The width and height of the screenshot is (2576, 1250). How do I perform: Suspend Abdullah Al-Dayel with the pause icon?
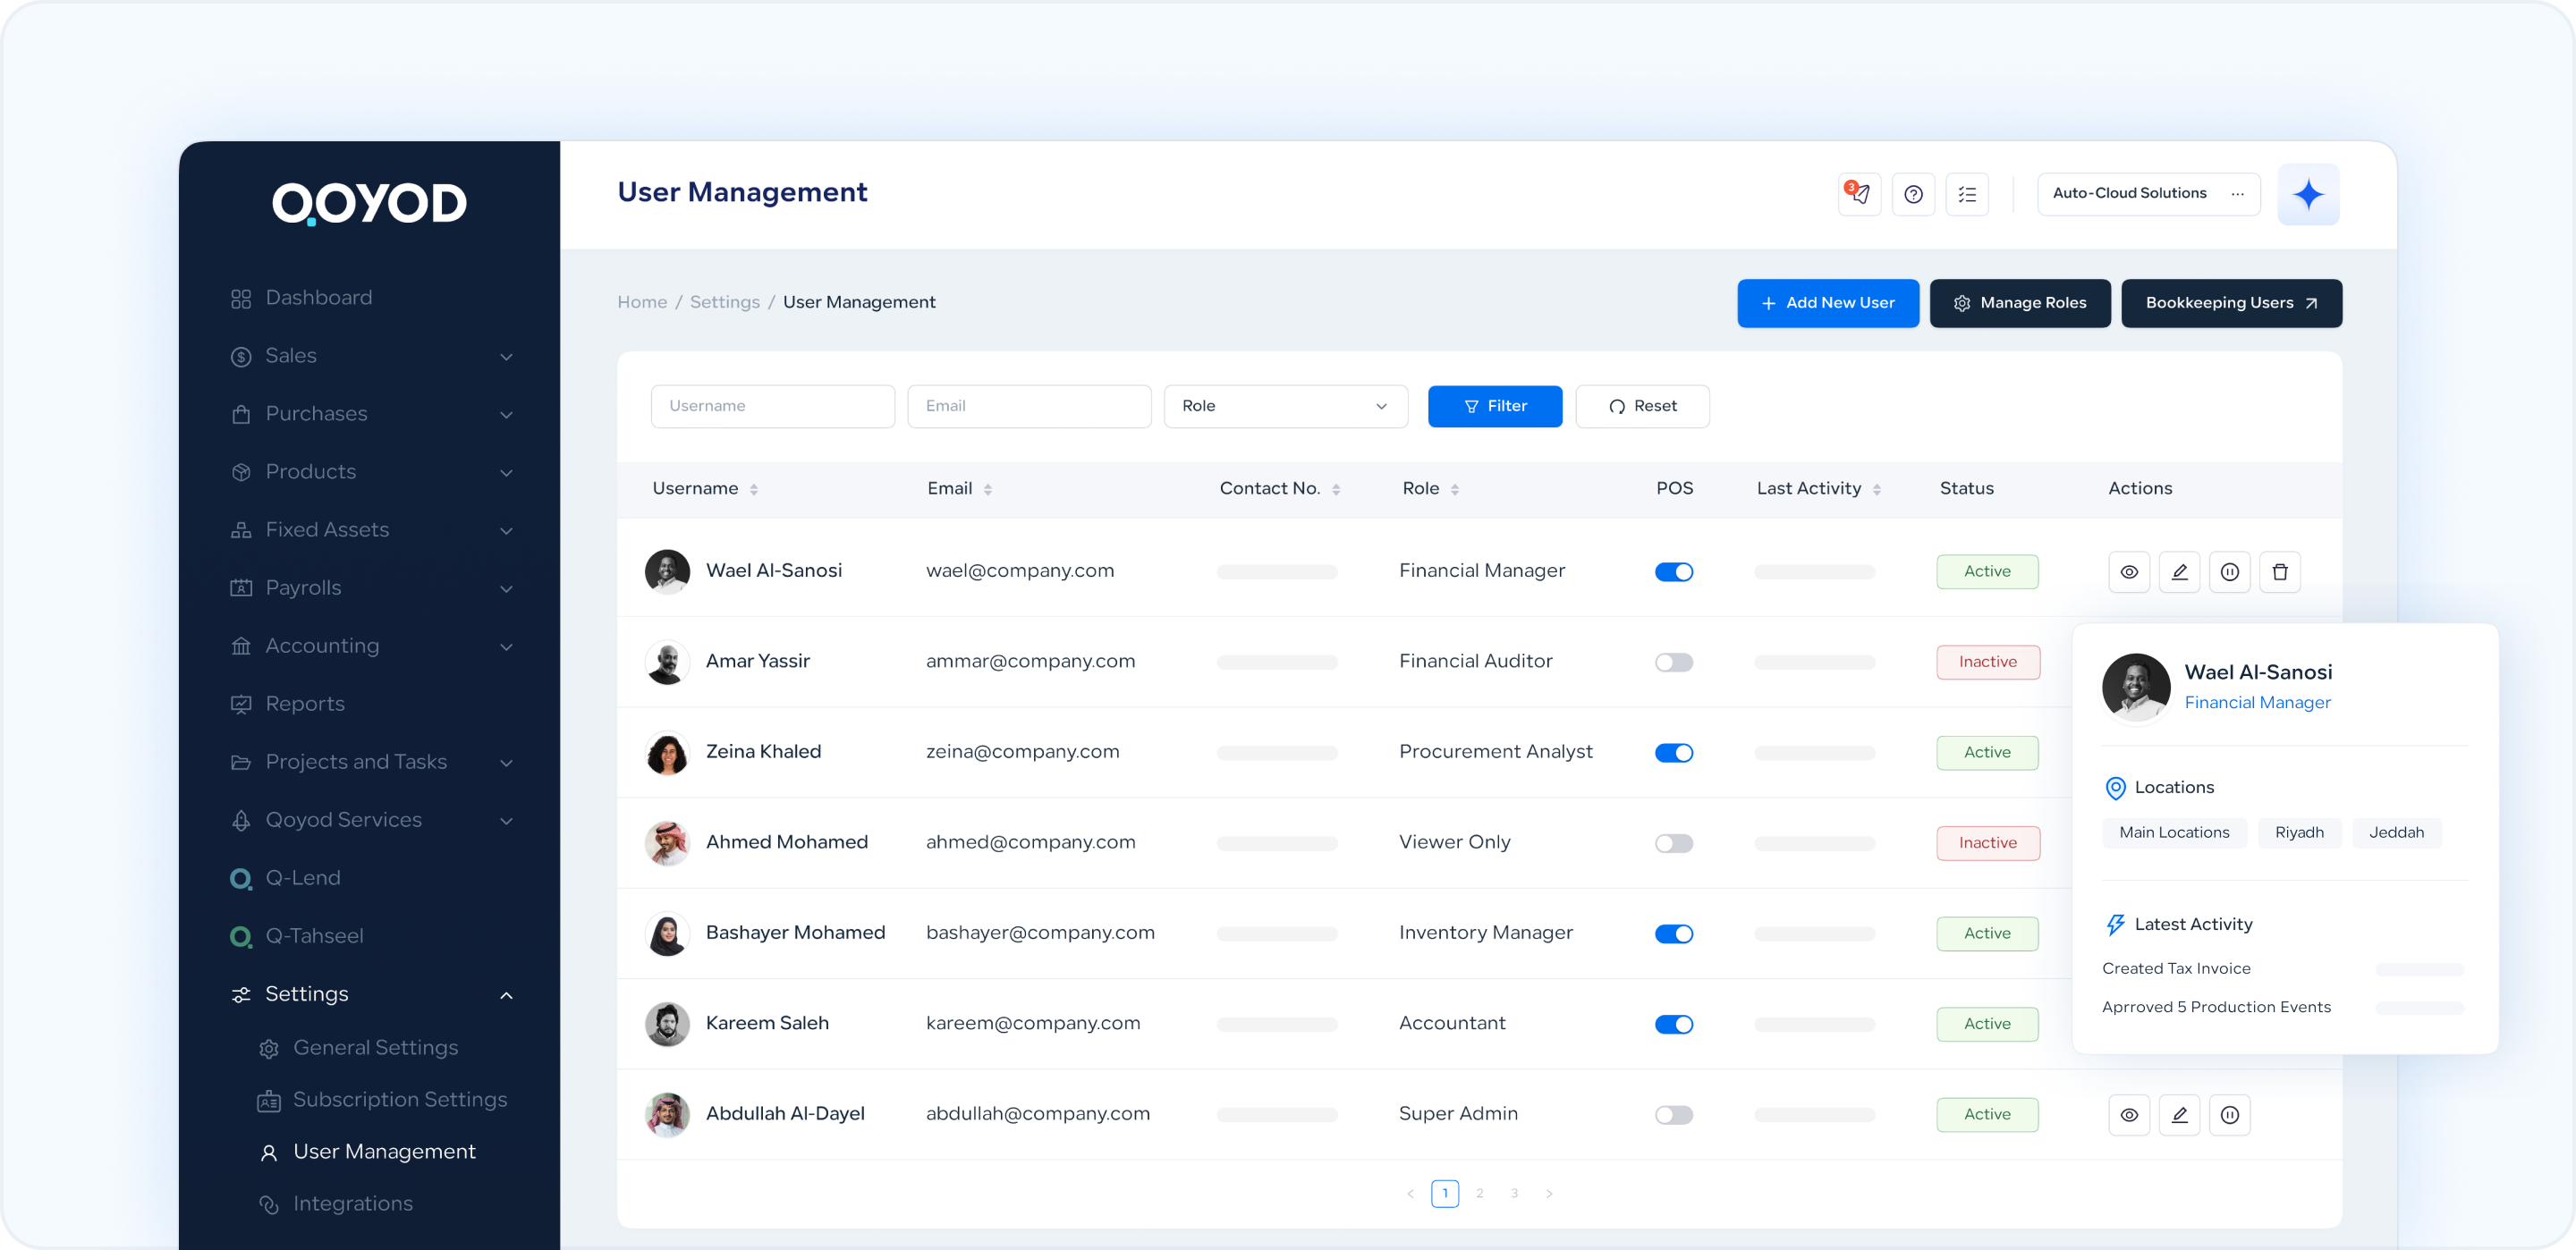coord(2230,1114)
